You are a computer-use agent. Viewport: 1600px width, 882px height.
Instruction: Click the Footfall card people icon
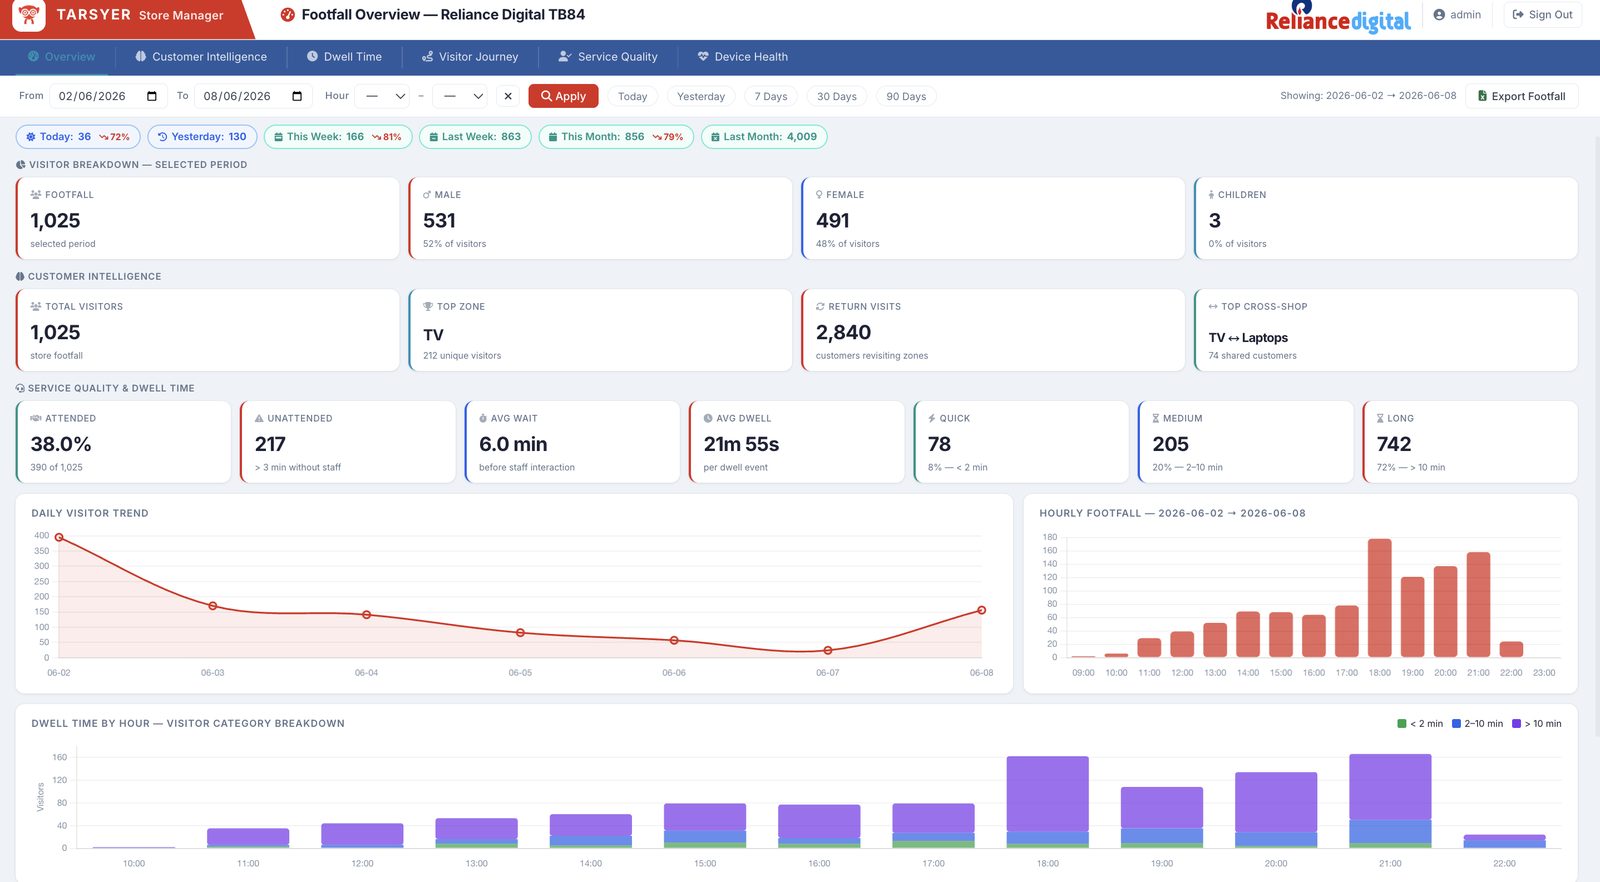[36, 195]
